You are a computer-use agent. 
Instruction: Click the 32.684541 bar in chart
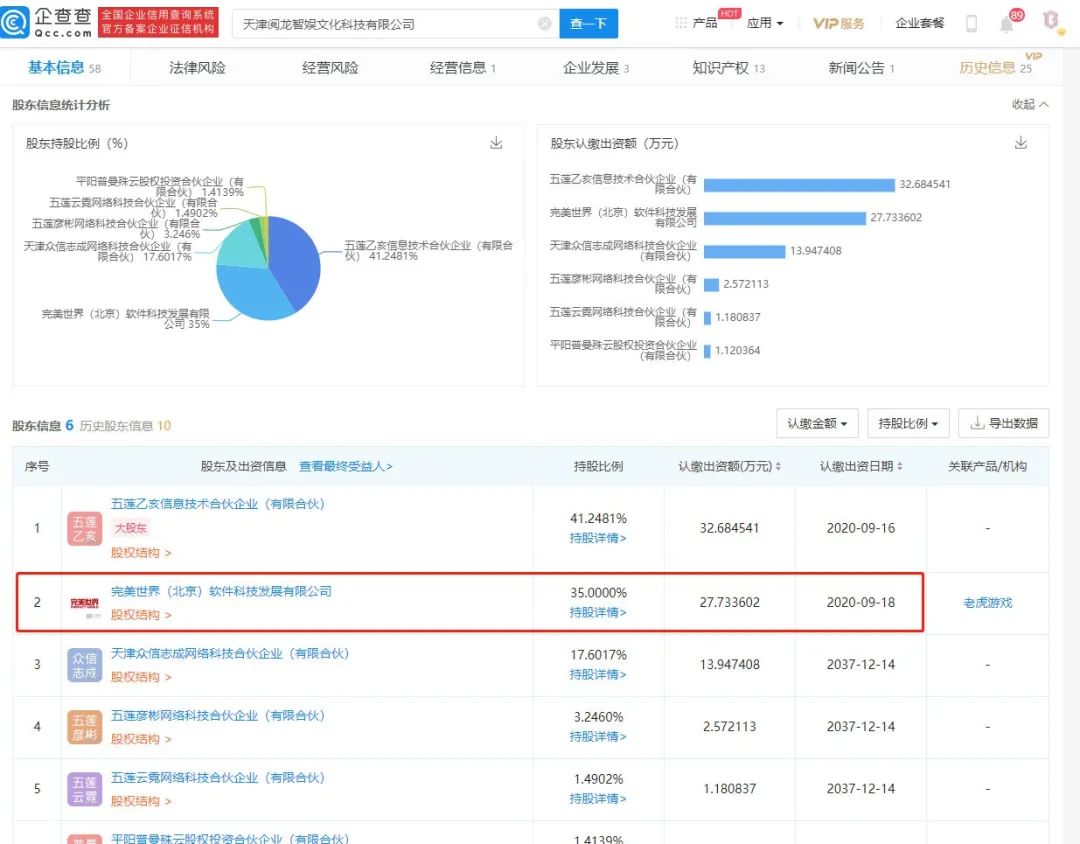[x=799, y=185]
